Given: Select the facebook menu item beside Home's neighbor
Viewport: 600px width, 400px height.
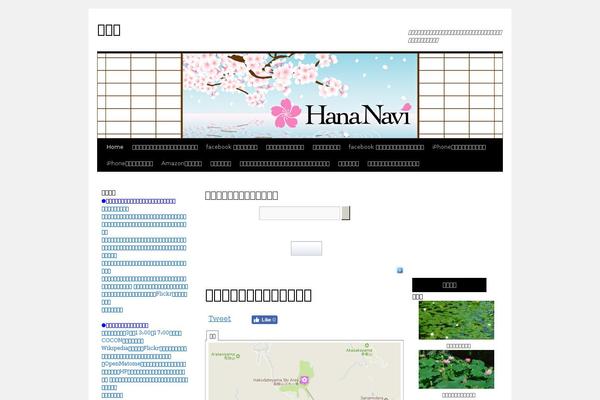Looking at the screenshot, I should [x=232, y=147].
